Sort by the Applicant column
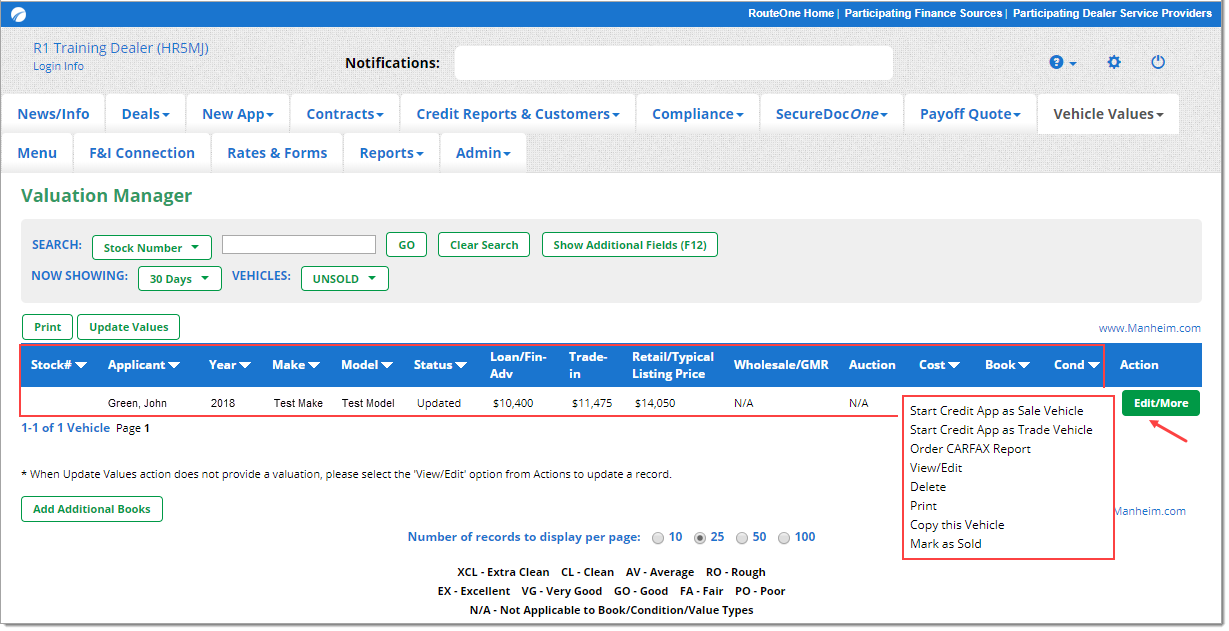 (144, 365)
